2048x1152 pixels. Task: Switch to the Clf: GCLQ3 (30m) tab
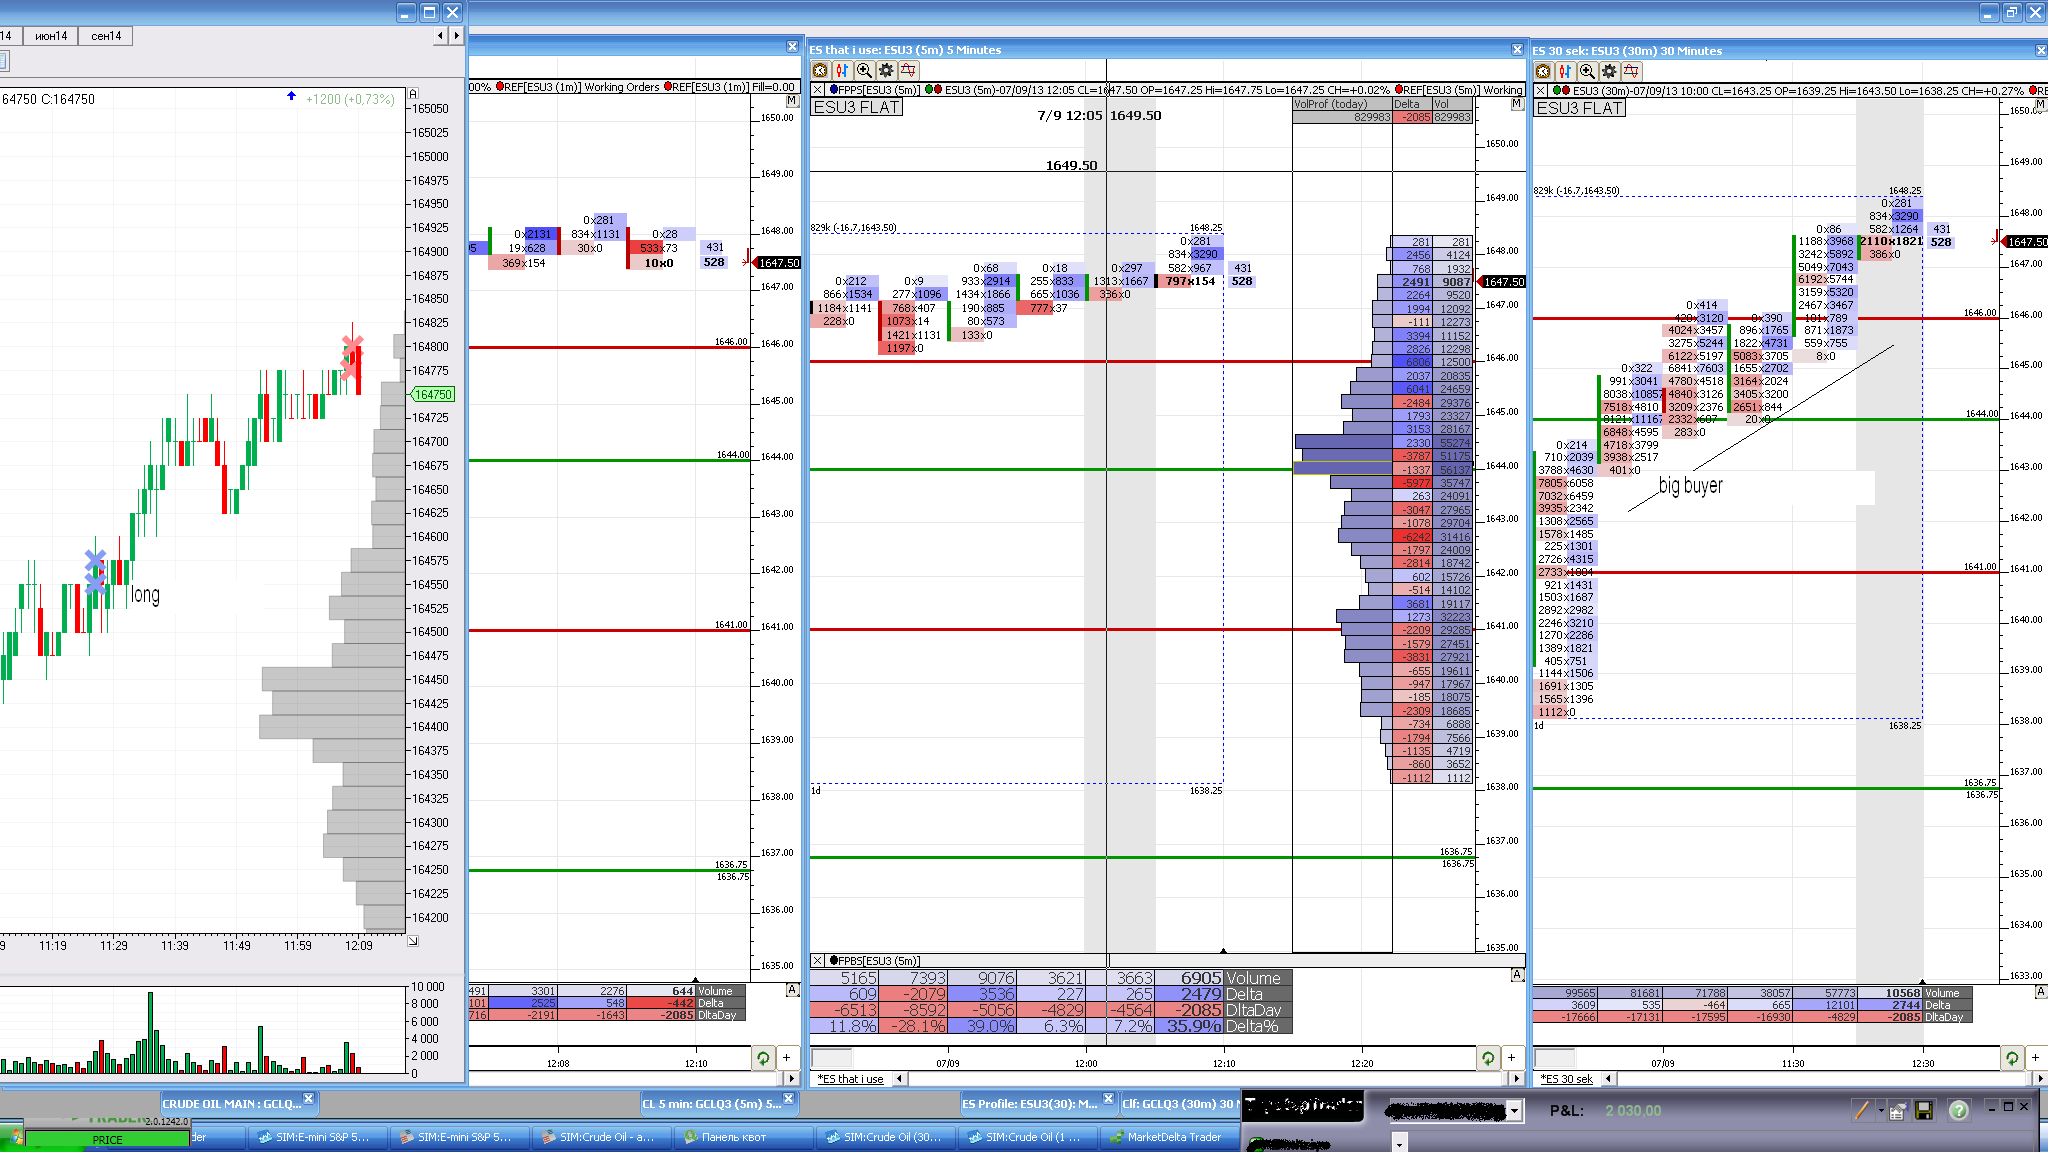coord(1179,1104)
